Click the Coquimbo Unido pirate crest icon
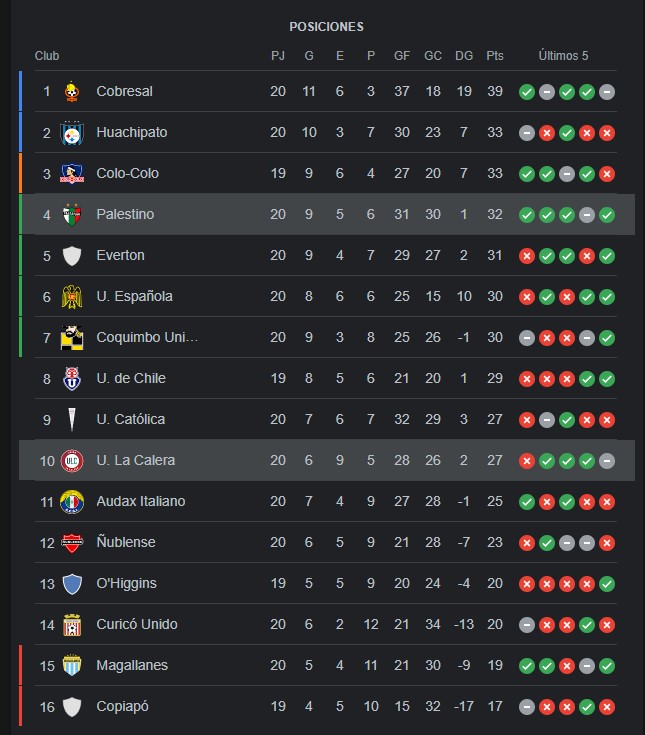Viewport: 645px width, 735px height. 72,338
